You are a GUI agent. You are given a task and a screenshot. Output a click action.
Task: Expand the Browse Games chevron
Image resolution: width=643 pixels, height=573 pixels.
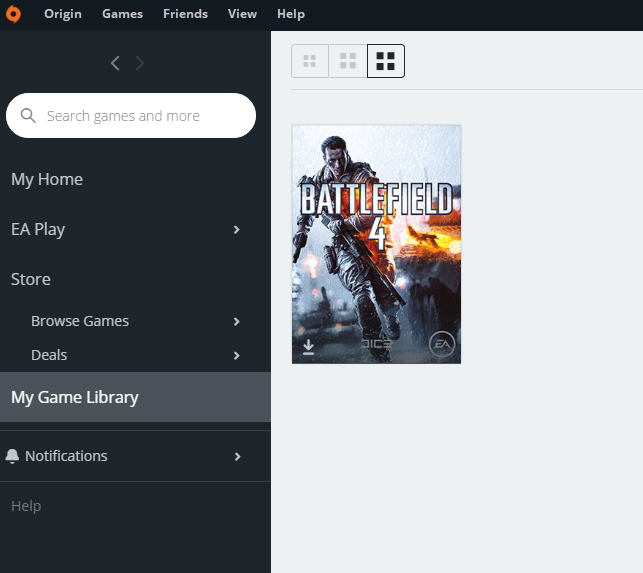click(x=237, y=322)
